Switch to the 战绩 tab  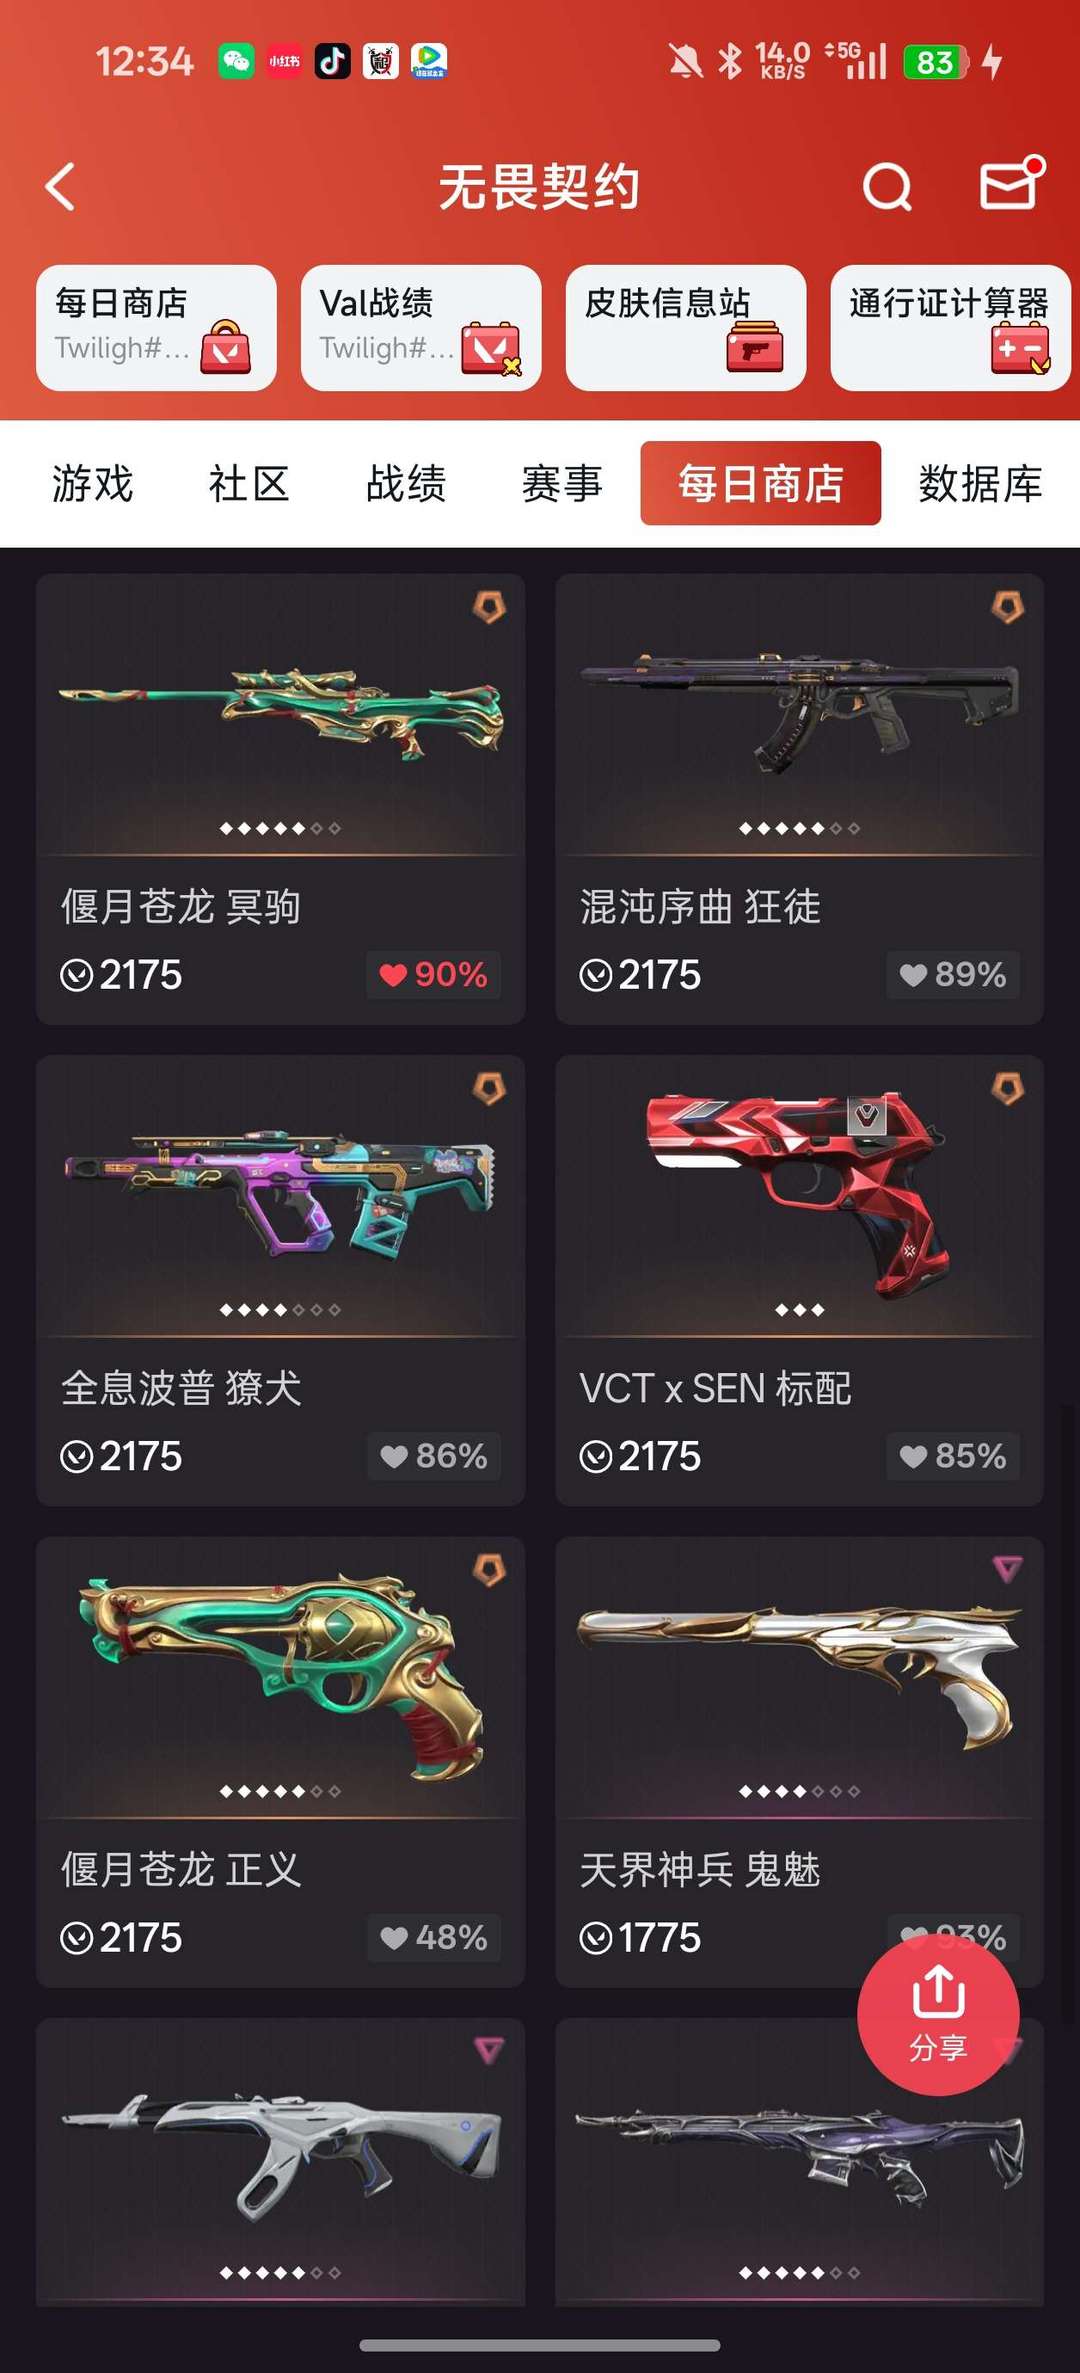406,484
